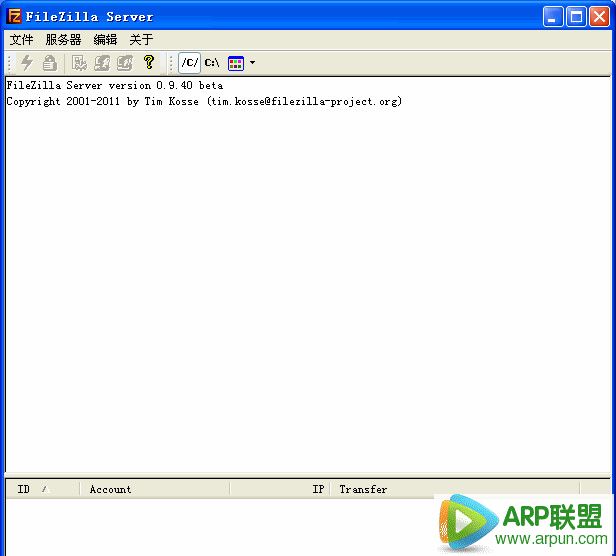Sort by the Transfer column header

coord(455,489)
